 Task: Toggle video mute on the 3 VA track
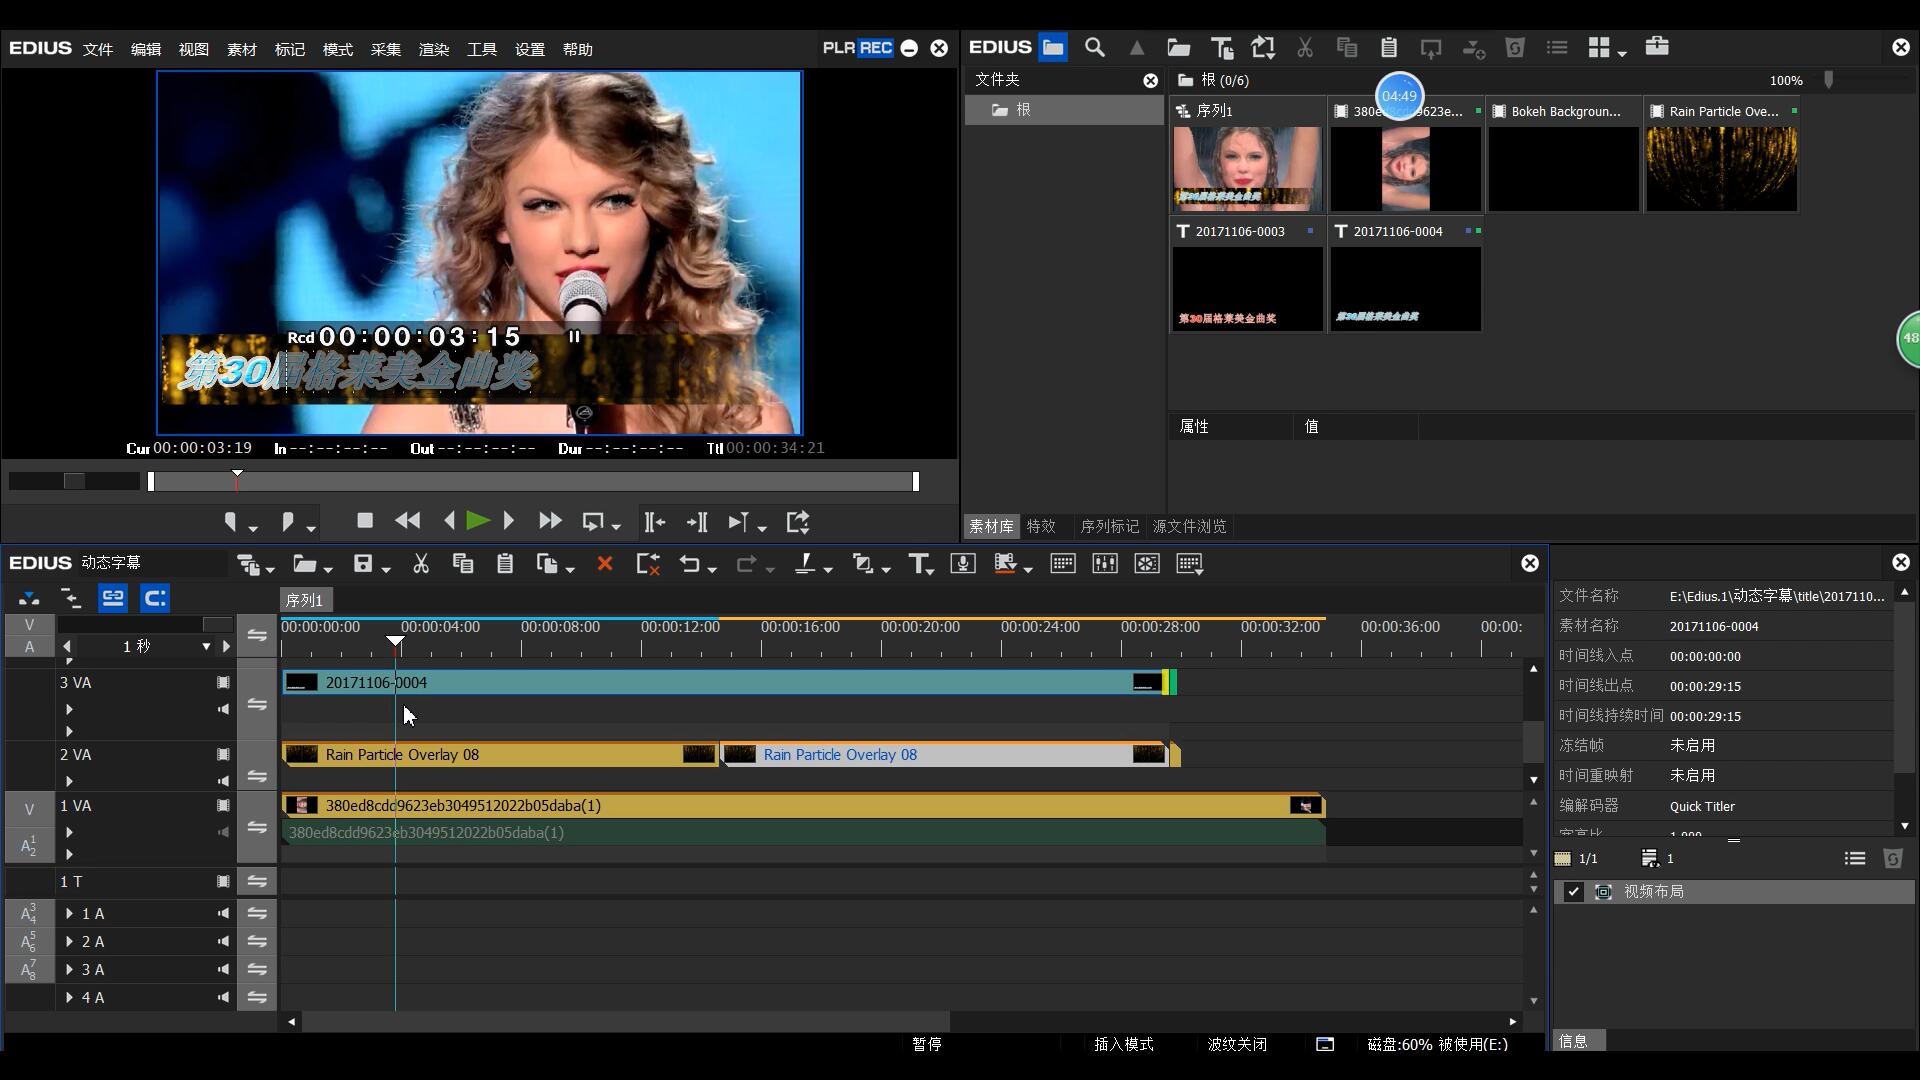click(x=223, y=683)
